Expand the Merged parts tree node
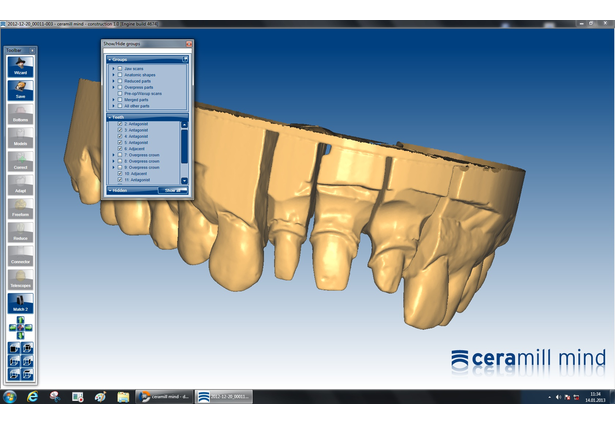This screenshot has width=615, height=424. 113,100
